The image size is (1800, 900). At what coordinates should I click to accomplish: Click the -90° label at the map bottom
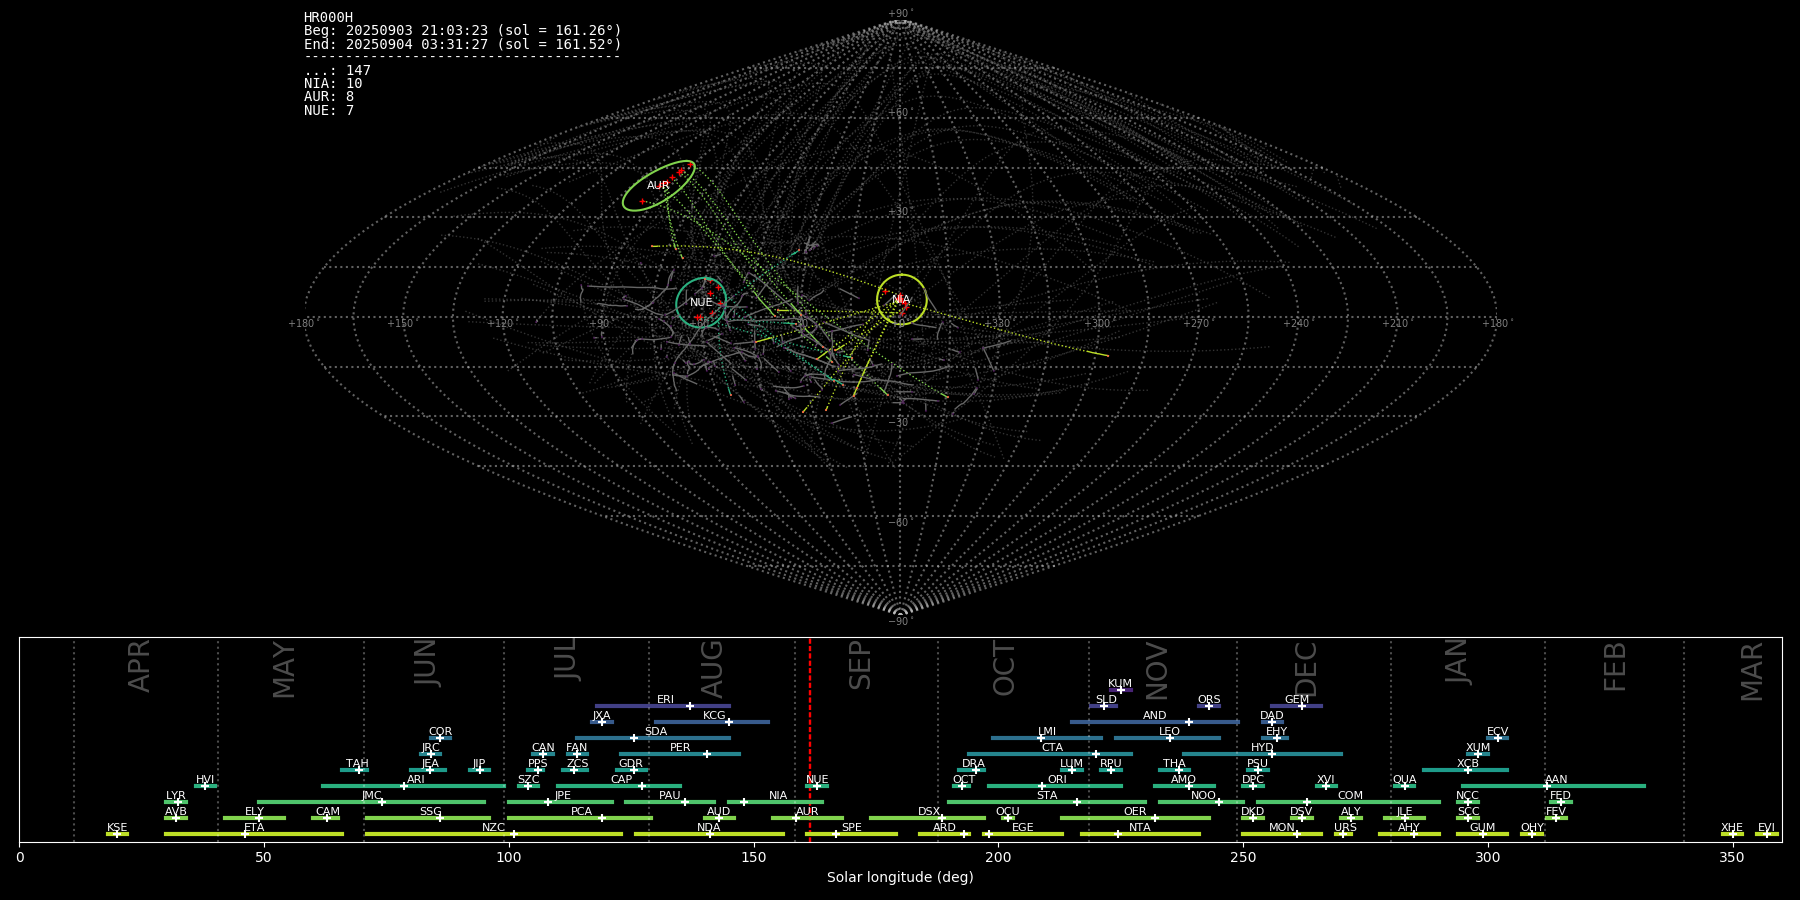(901, 622)
